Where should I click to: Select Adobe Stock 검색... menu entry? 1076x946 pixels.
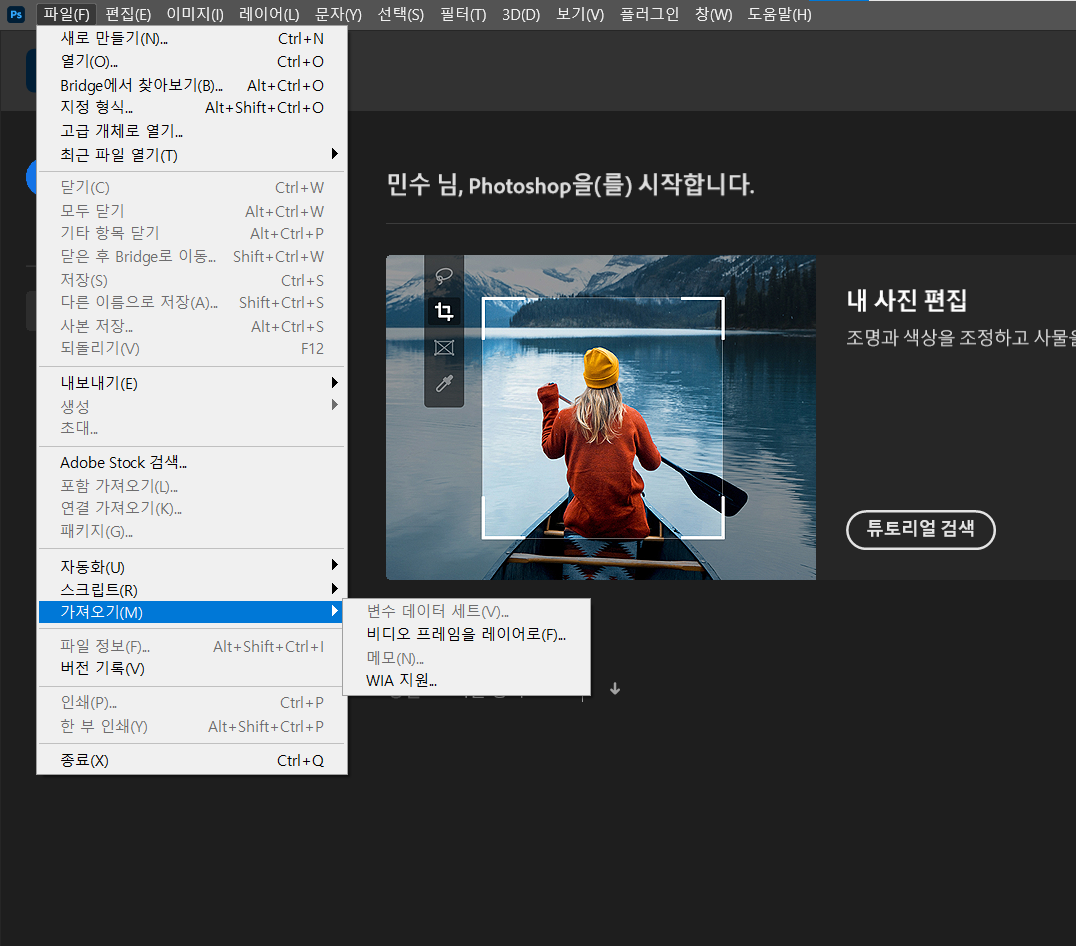(x=192, y=463)
